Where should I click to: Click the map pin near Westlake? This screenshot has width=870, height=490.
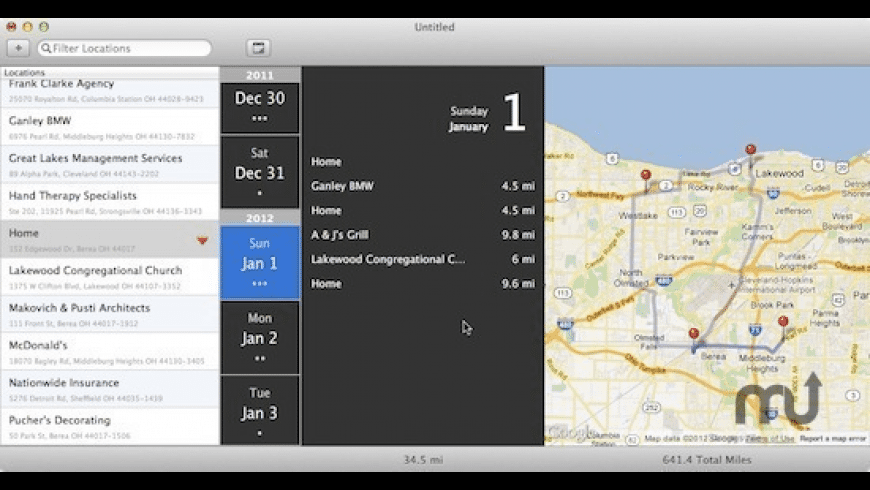point(646,176)
